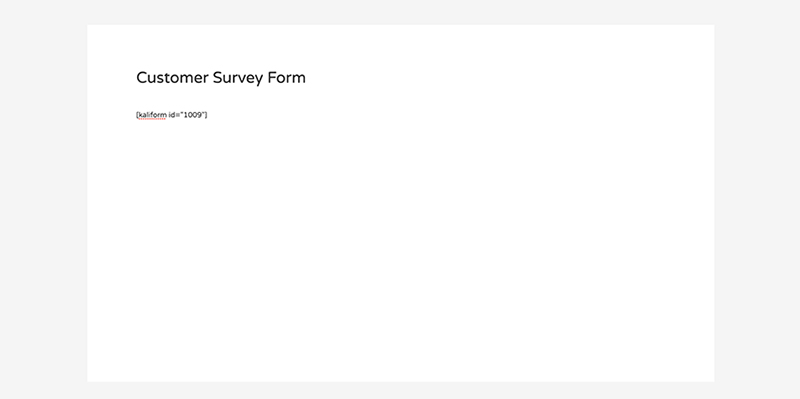The image size is (800, 399).
Task: Click the Customer Survey Form title
Action: click(221, 78)
